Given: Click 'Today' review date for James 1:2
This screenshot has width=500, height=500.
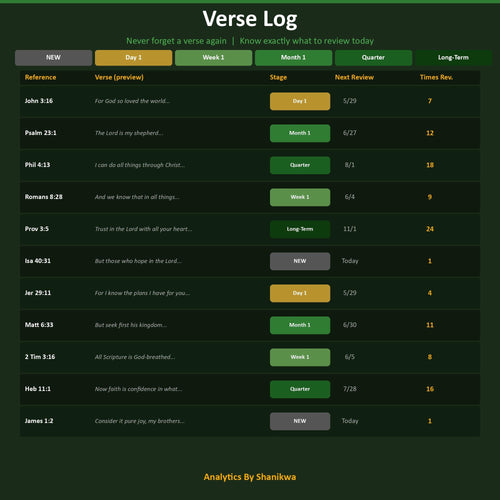Looking at the screenshot, I should 350,421.
